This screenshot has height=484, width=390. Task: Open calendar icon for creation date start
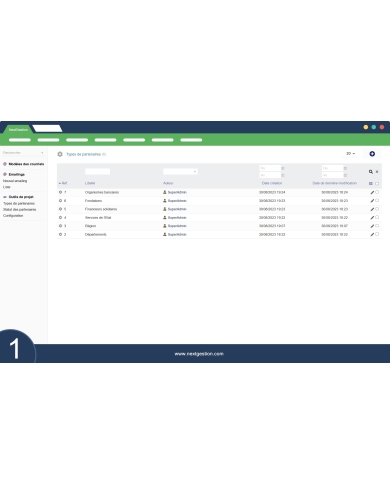[283, 168]
